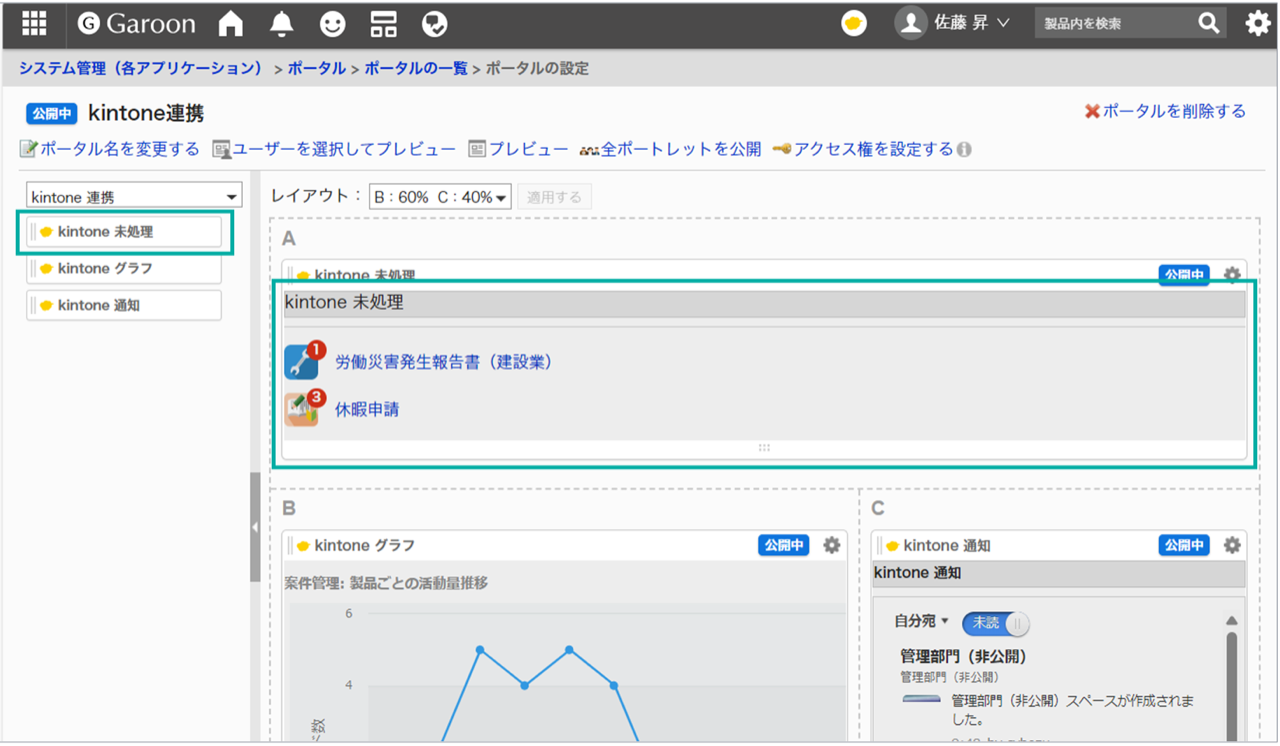Screen dimensions: 1280x746
Task: Click the round globe-like header icon
Action: click(x=434, y=23)
